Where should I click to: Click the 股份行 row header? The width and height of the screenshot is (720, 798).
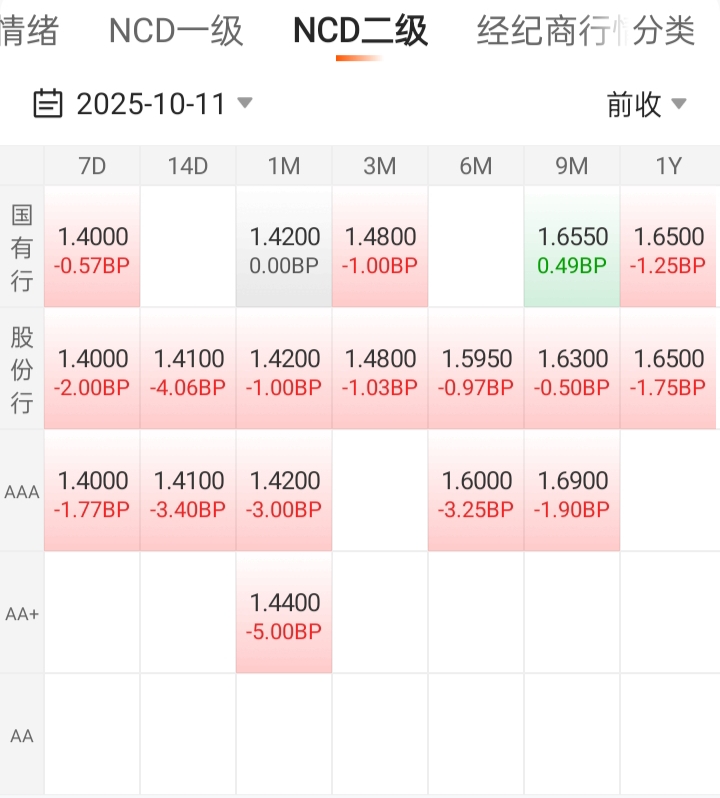[x=22, y=369]
